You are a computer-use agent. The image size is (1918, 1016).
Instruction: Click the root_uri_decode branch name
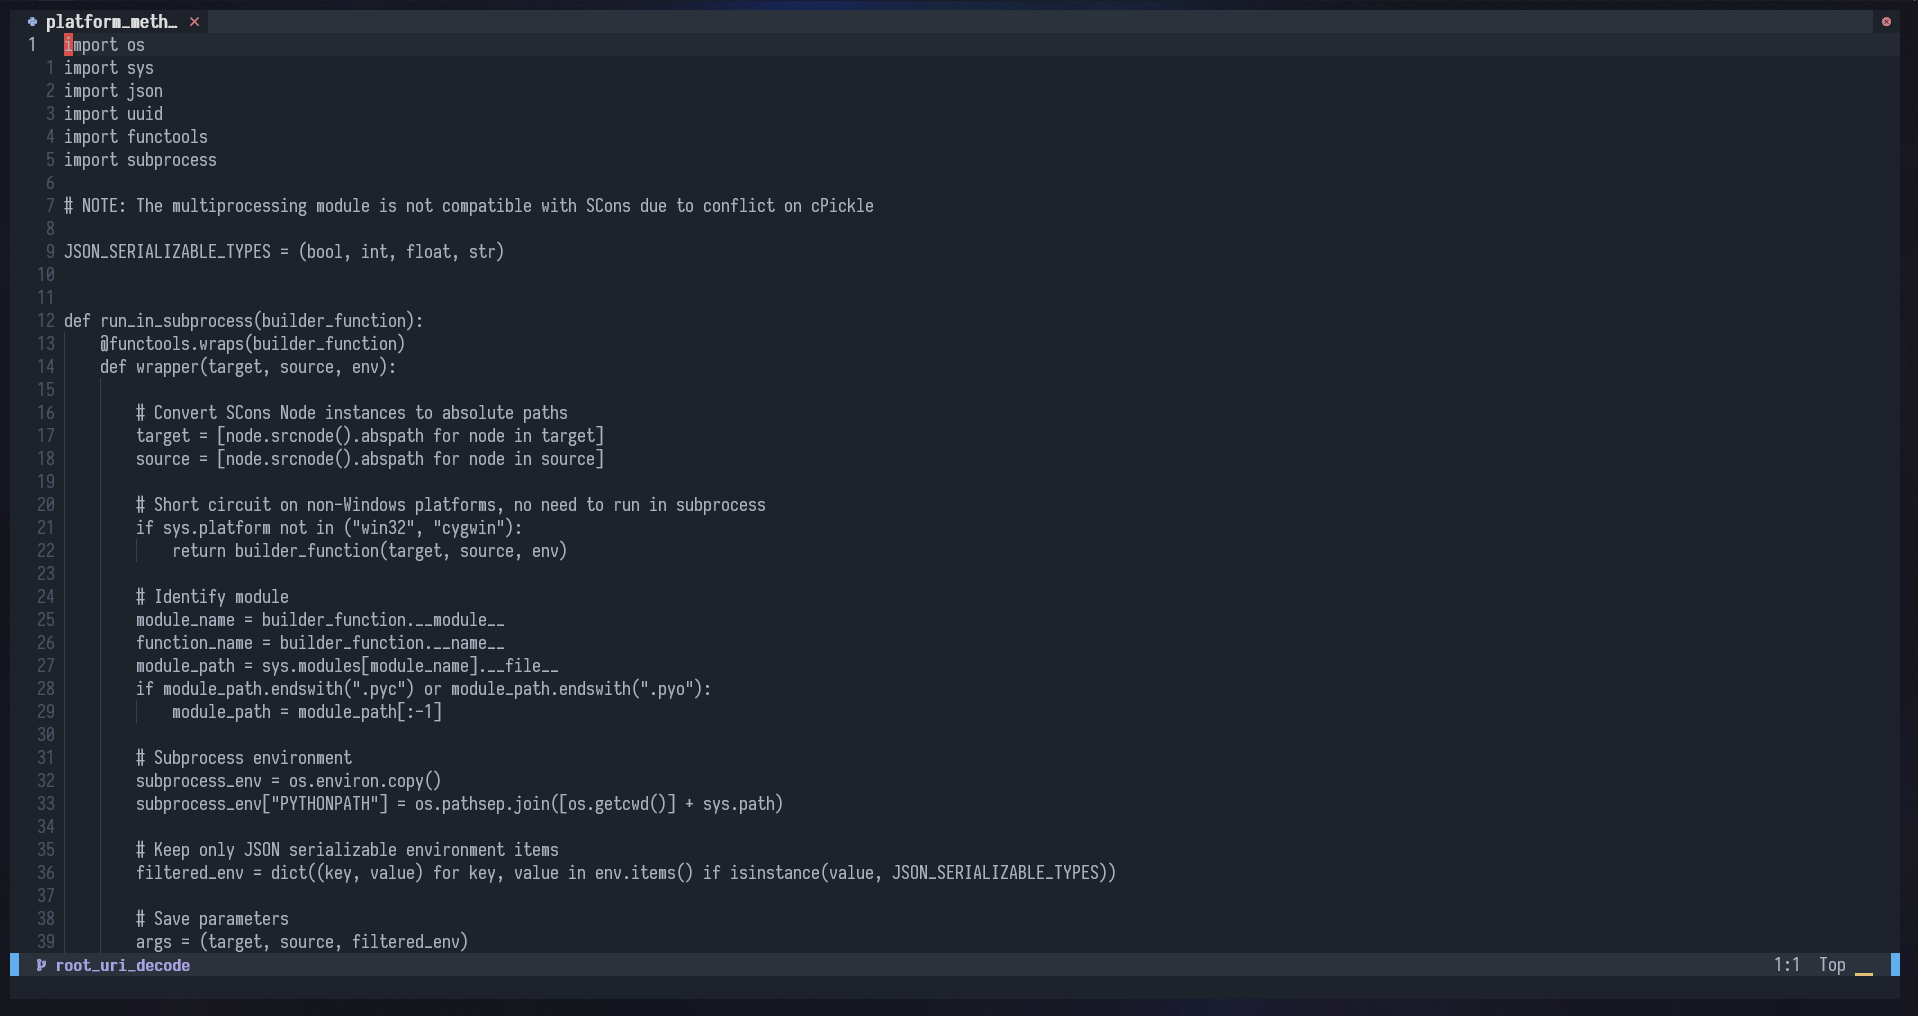click(123, 965)
